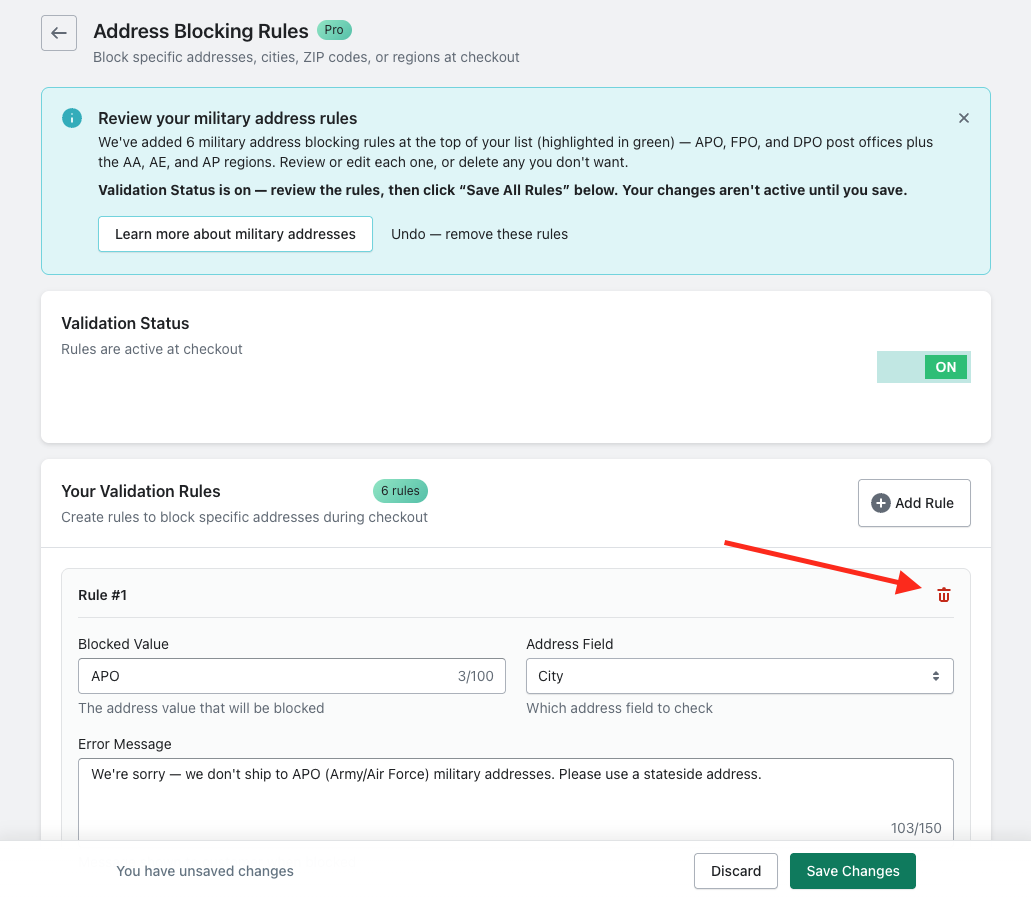Click the Pro badge next to the title

pos(334,30)
